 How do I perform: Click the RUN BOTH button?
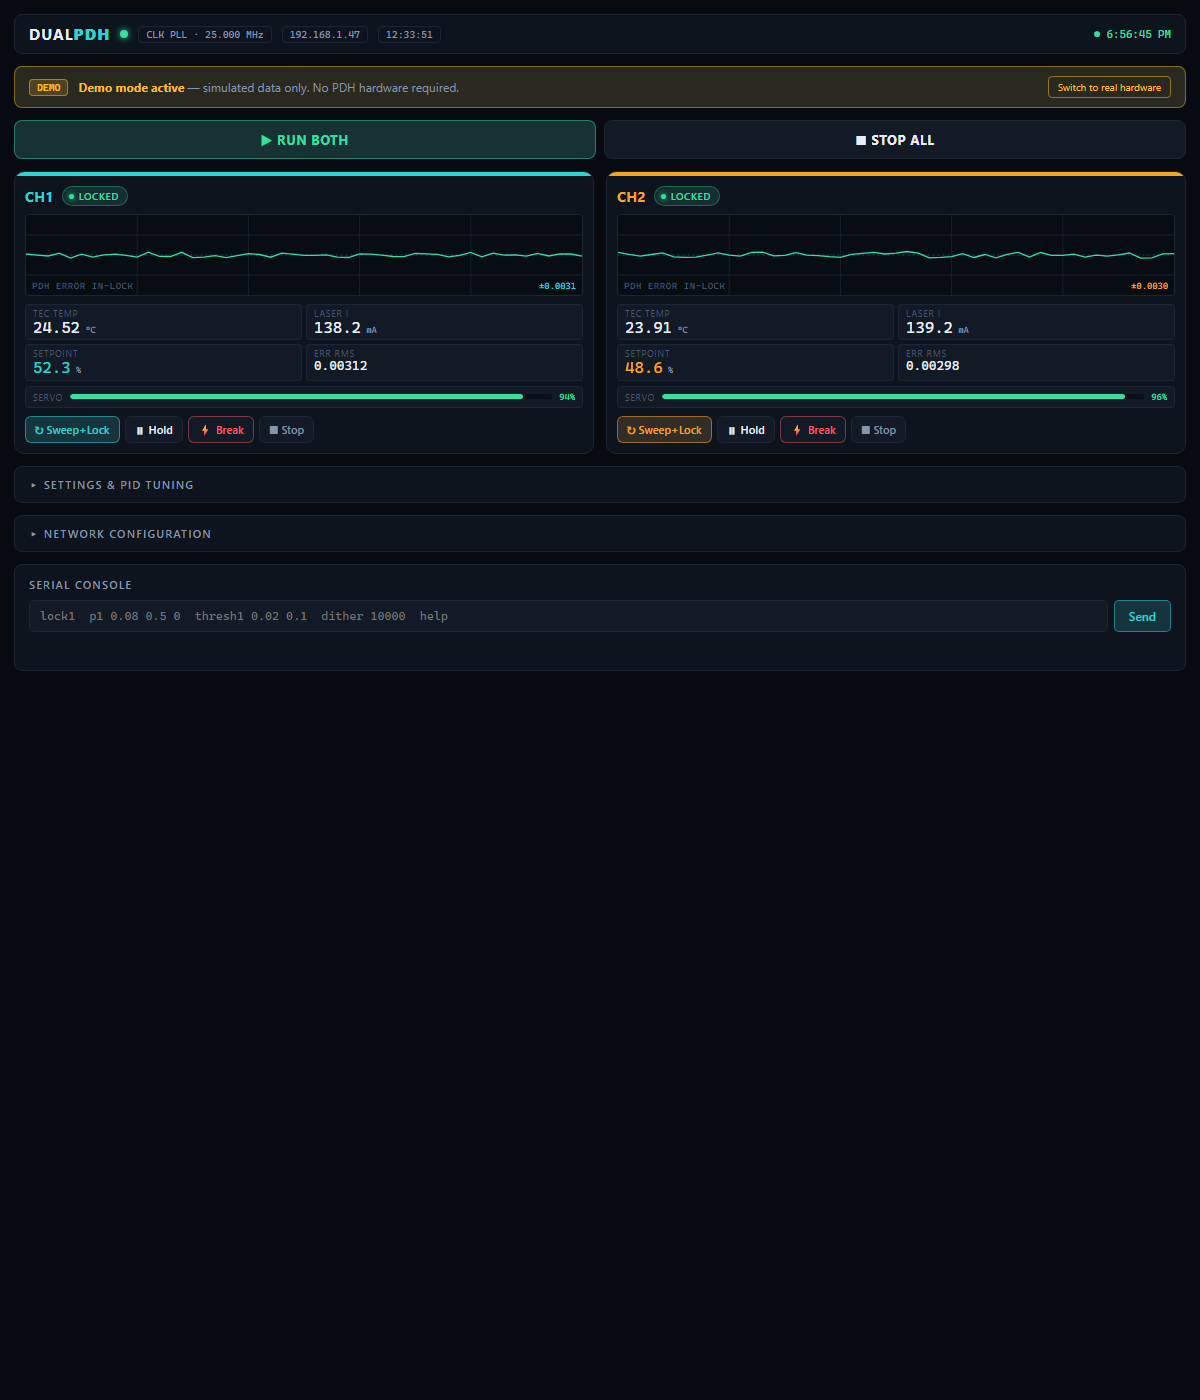coord(305,140)
